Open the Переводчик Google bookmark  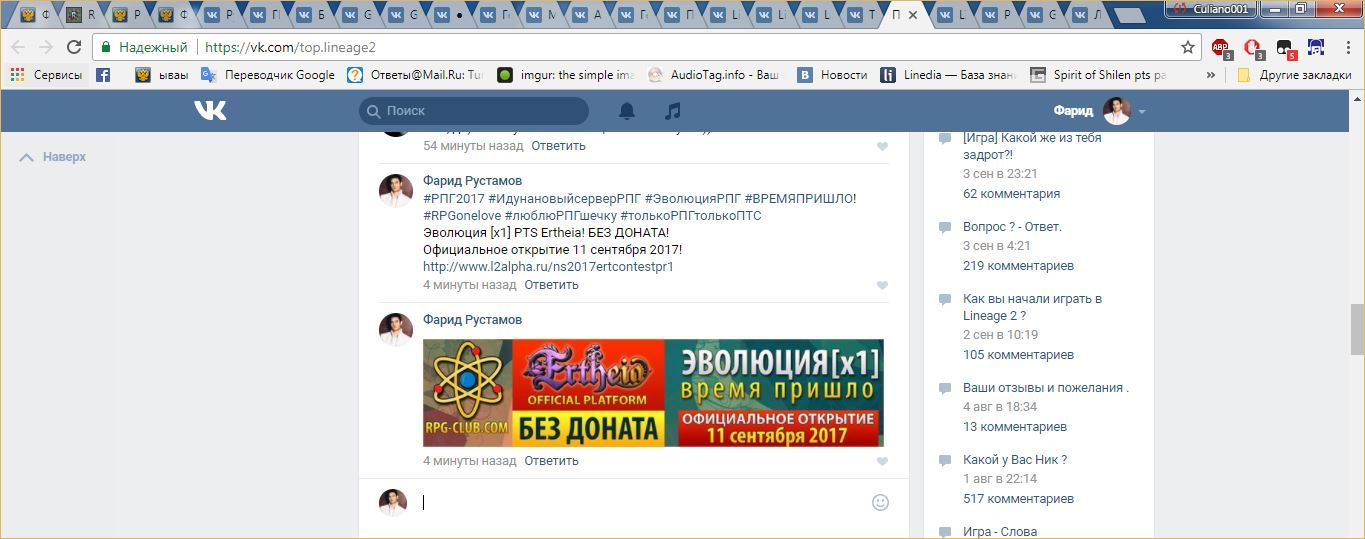click(x=268, y=75)
